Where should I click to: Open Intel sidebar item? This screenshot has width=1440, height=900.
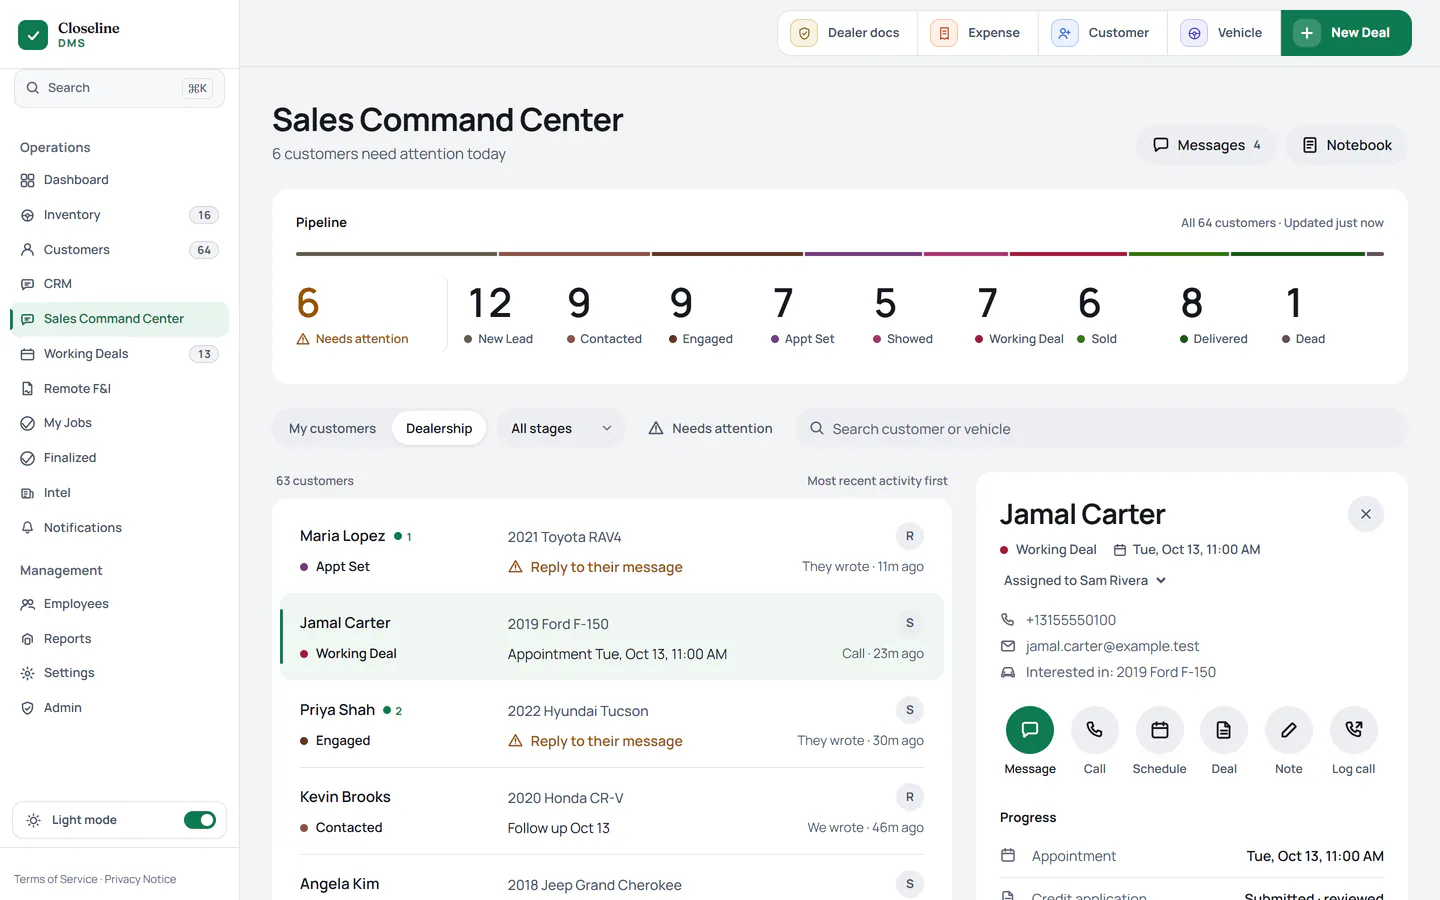point(119,493)
